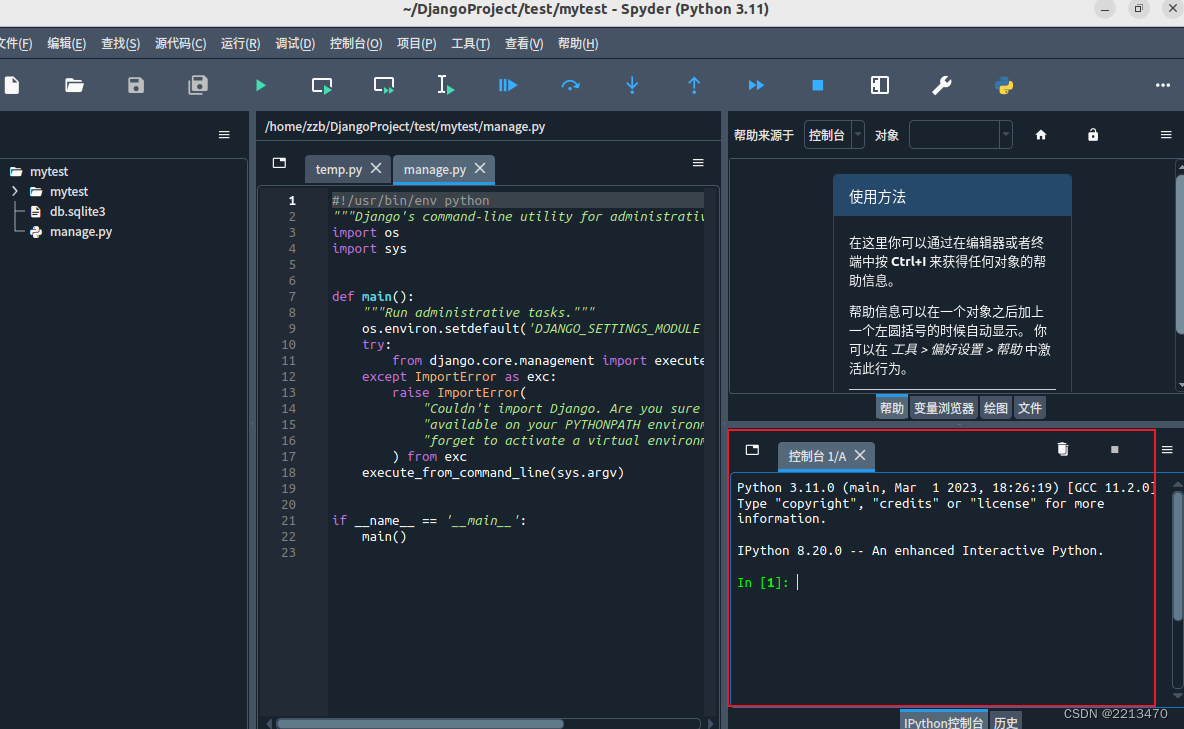Open console pane options menu

point(1167,449)
